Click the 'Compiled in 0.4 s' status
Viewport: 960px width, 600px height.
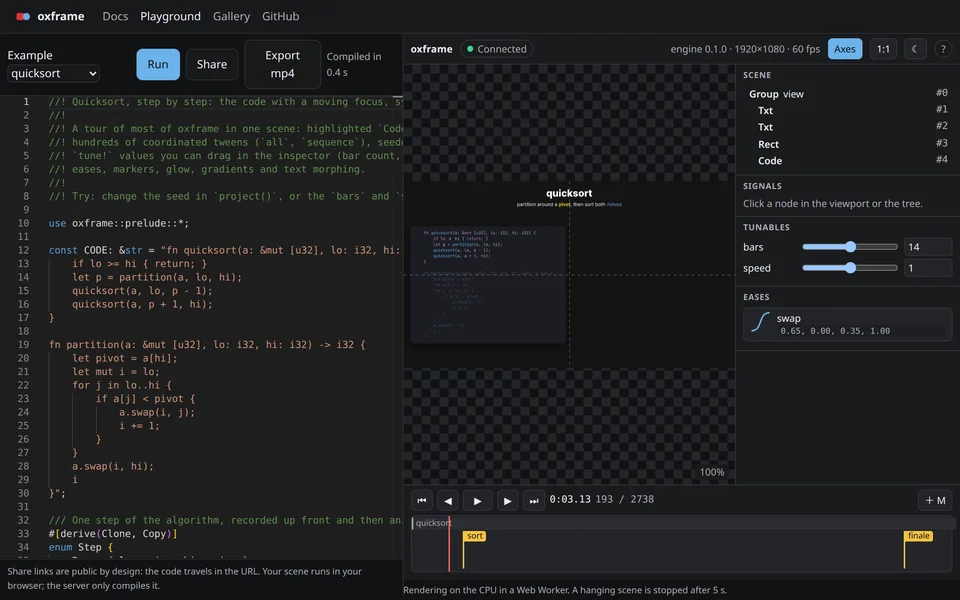click(x=354, y=64)
